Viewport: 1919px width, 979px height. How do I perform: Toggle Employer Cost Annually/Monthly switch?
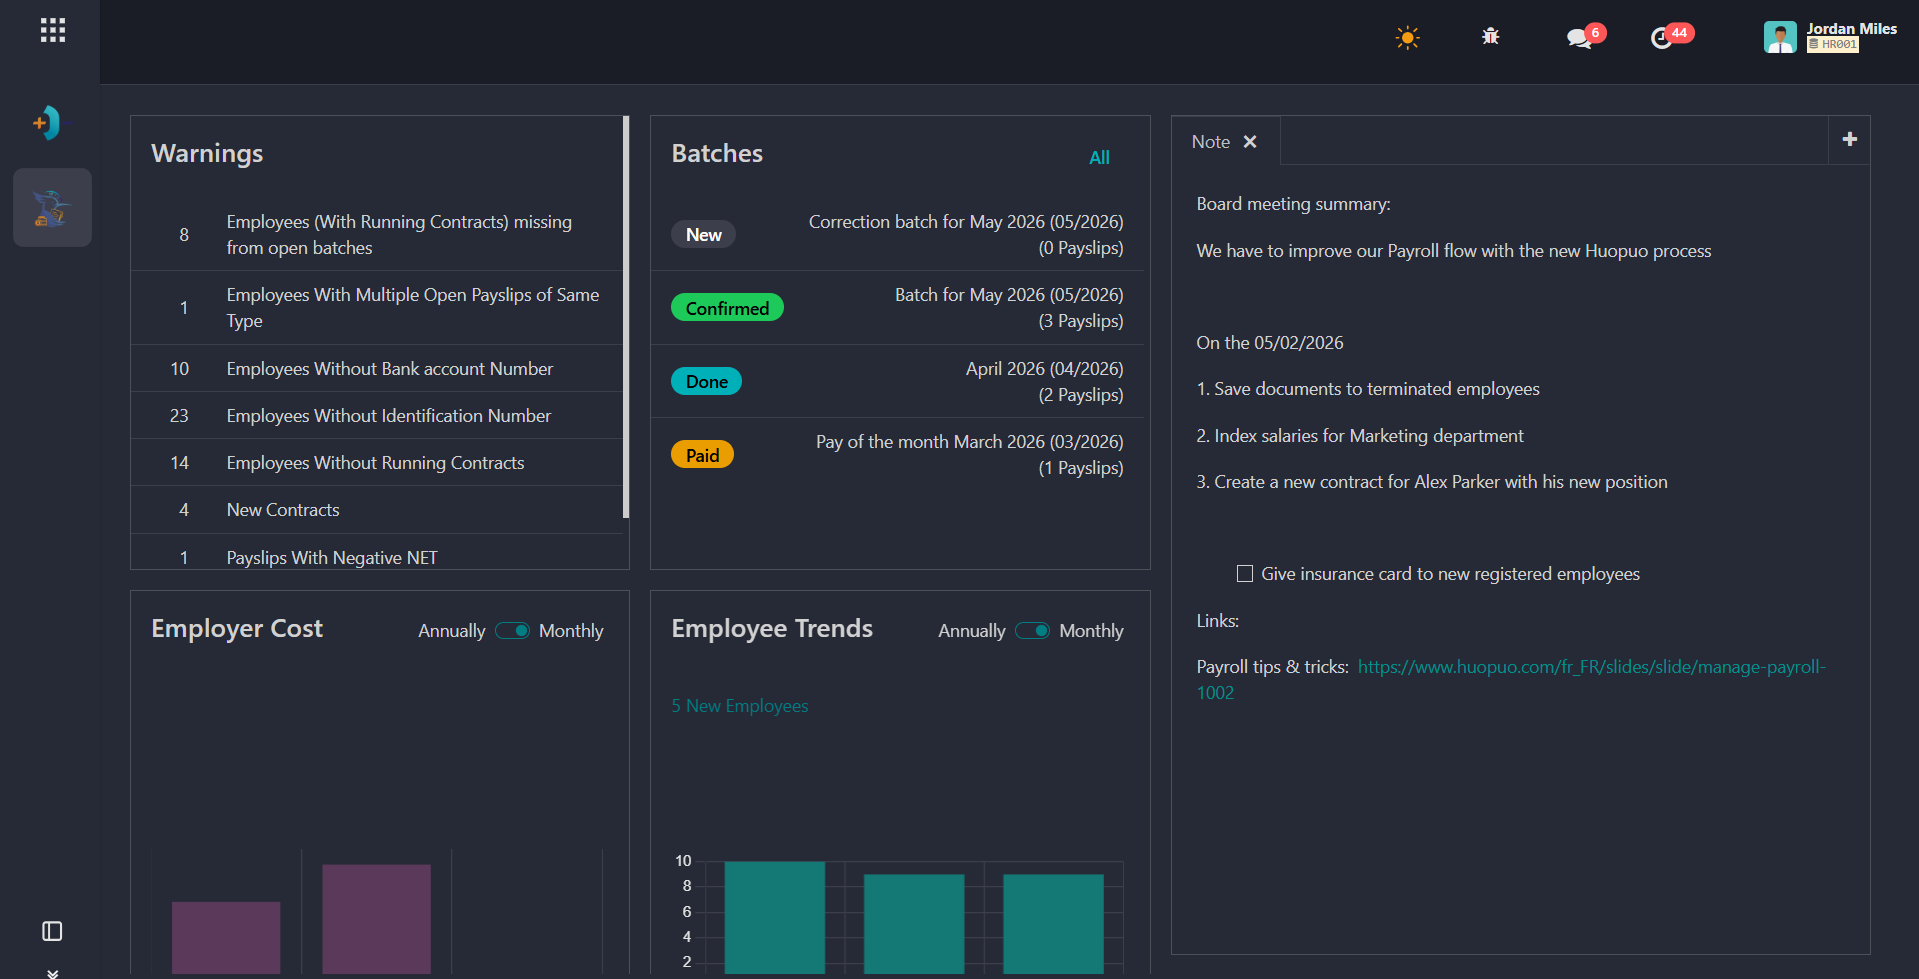(512, 630)
